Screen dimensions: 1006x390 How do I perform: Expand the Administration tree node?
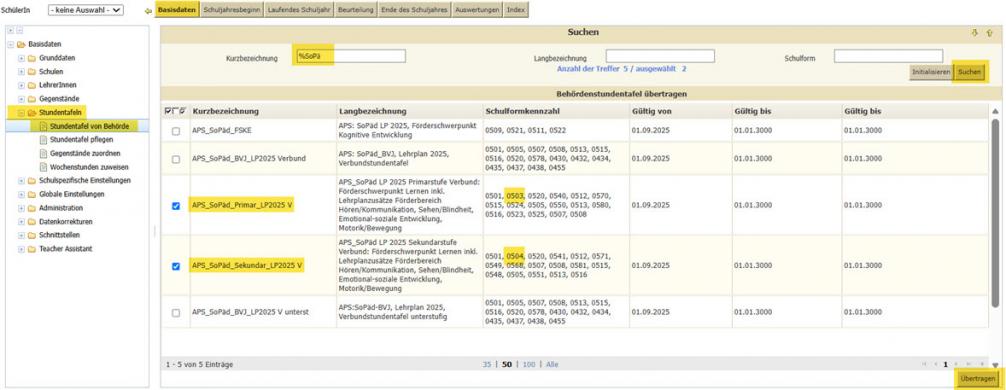(x=21, y=208)
